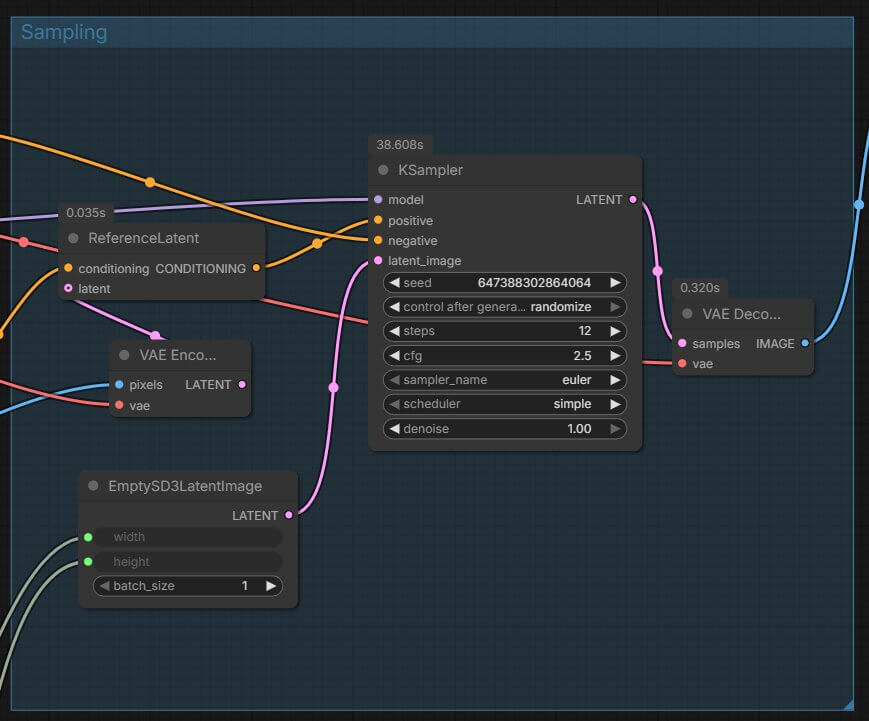Decrease the seed value with left arrow
The height and width of the screenshot is (721, 869).
[x=394, y=283]
